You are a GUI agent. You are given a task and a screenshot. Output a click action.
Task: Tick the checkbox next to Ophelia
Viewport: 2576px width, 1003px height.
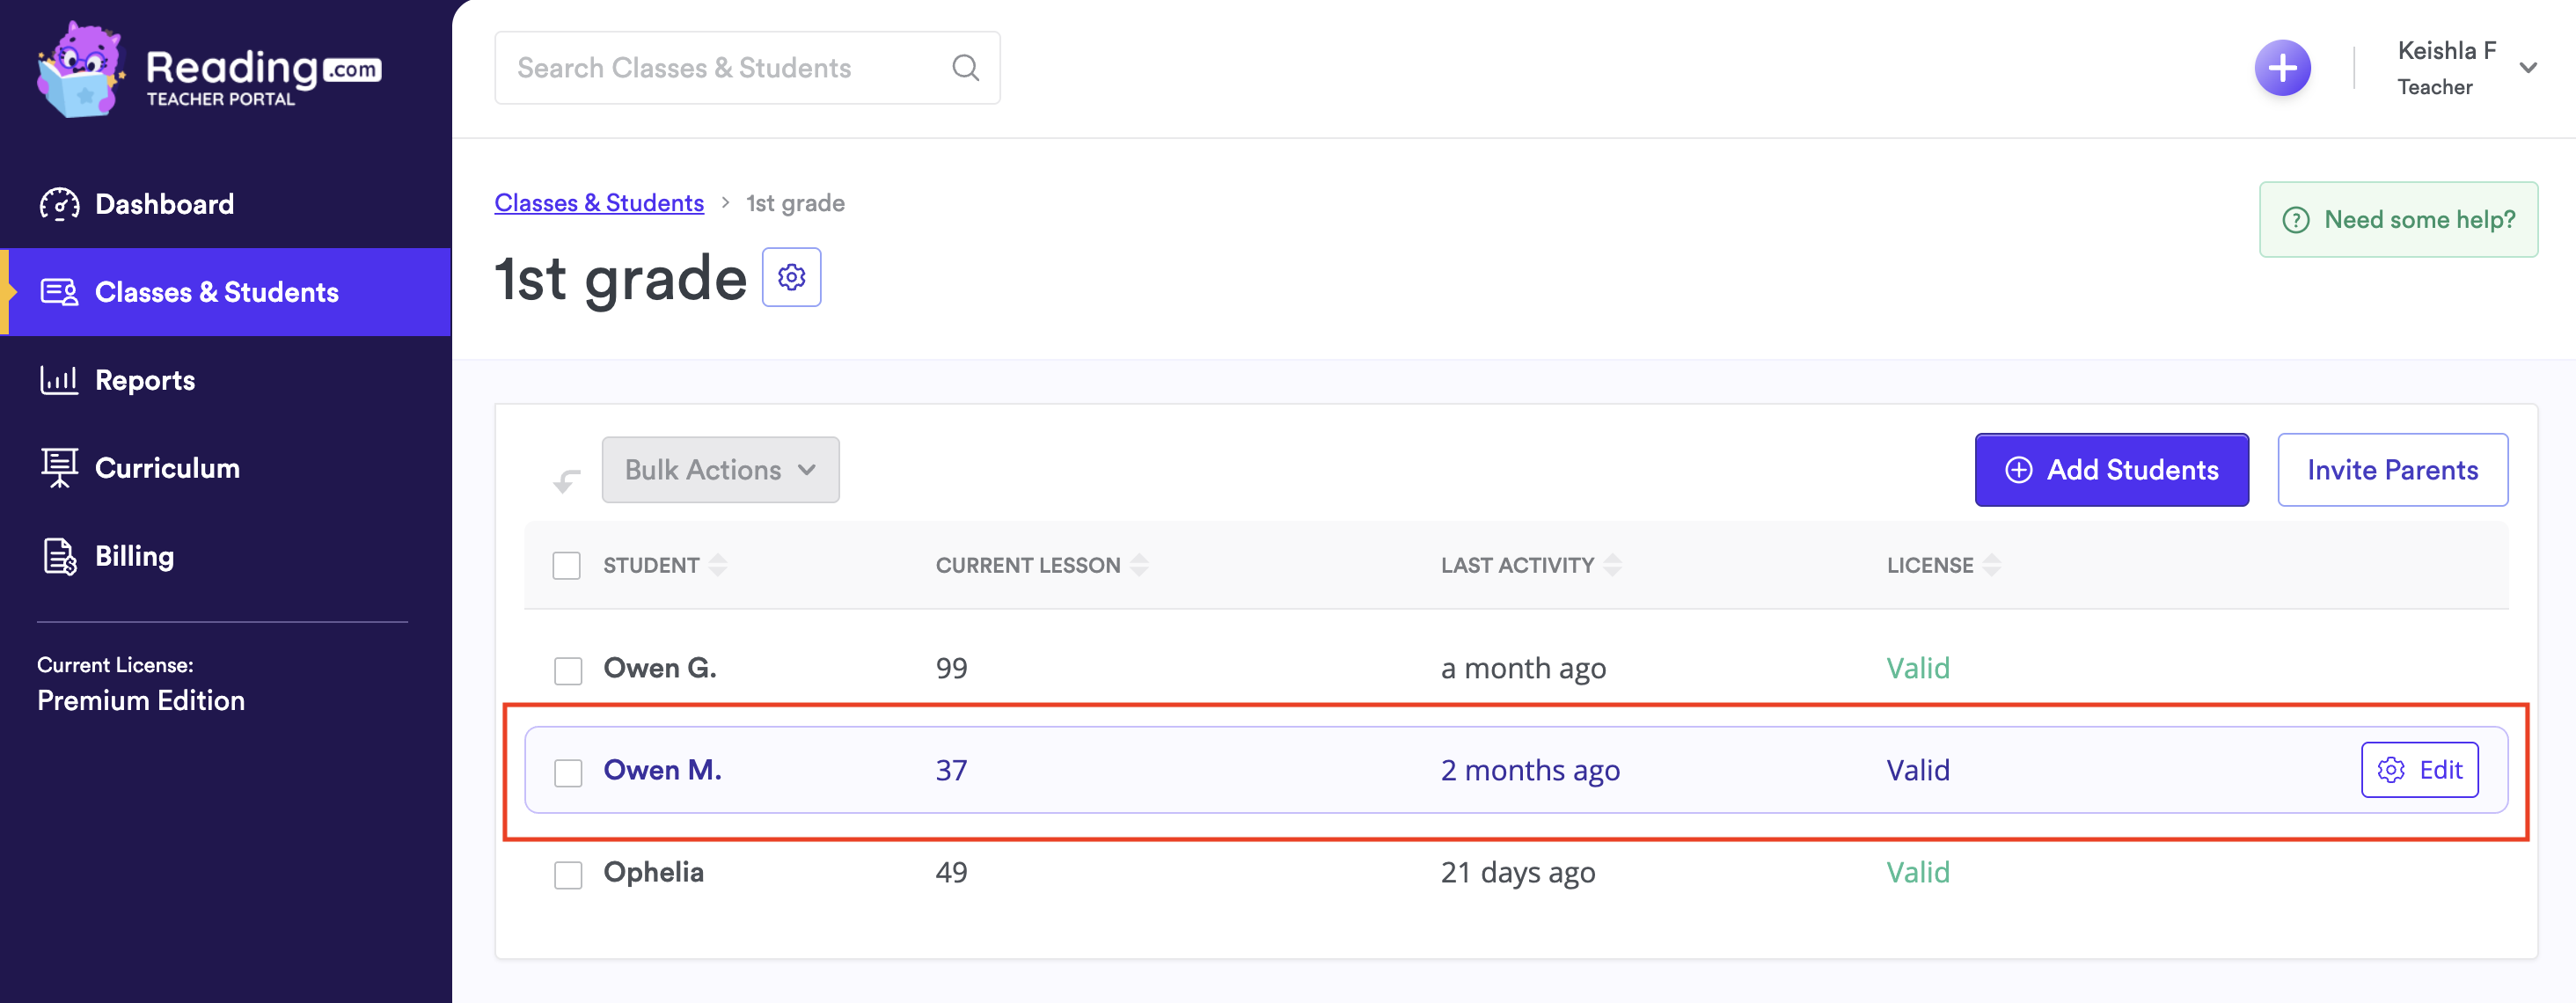click(568, 874)
